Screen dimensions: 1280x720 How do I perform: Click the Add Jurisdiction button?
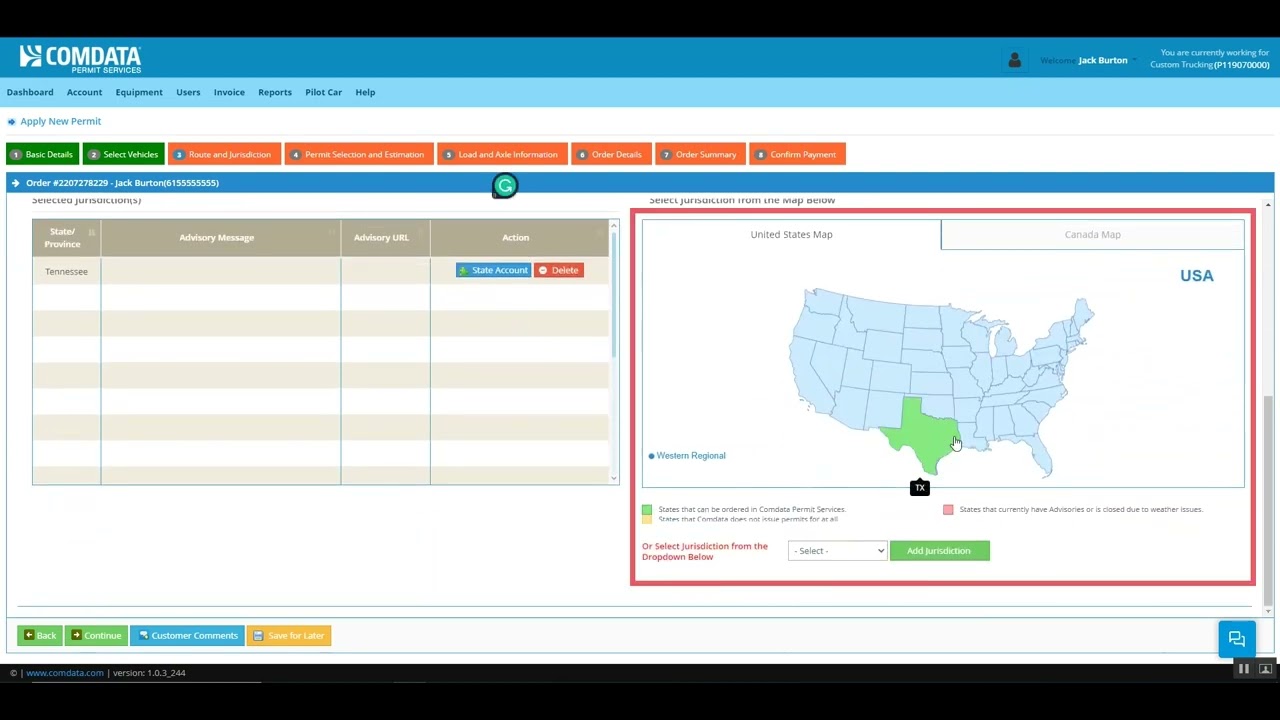pos(939,551)
